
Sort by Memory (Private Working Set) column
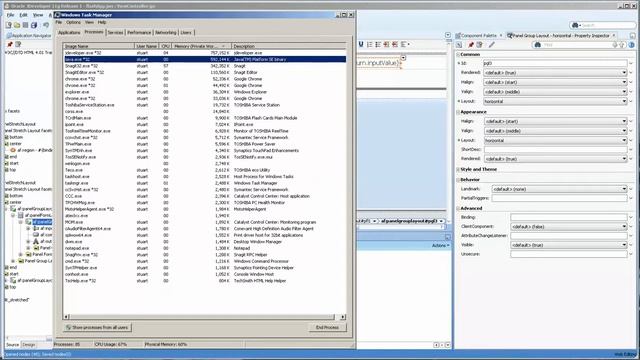(202, 46)
